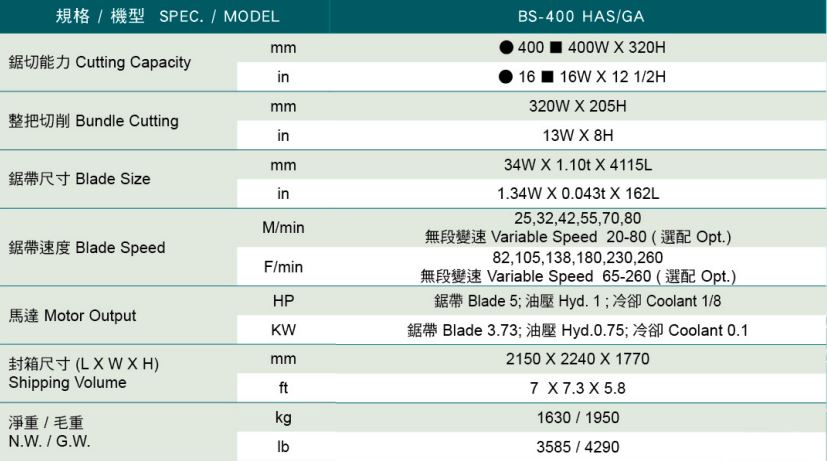Click the value '13W X 8H'
Screen dimensions: 827x461
point(578,136)
